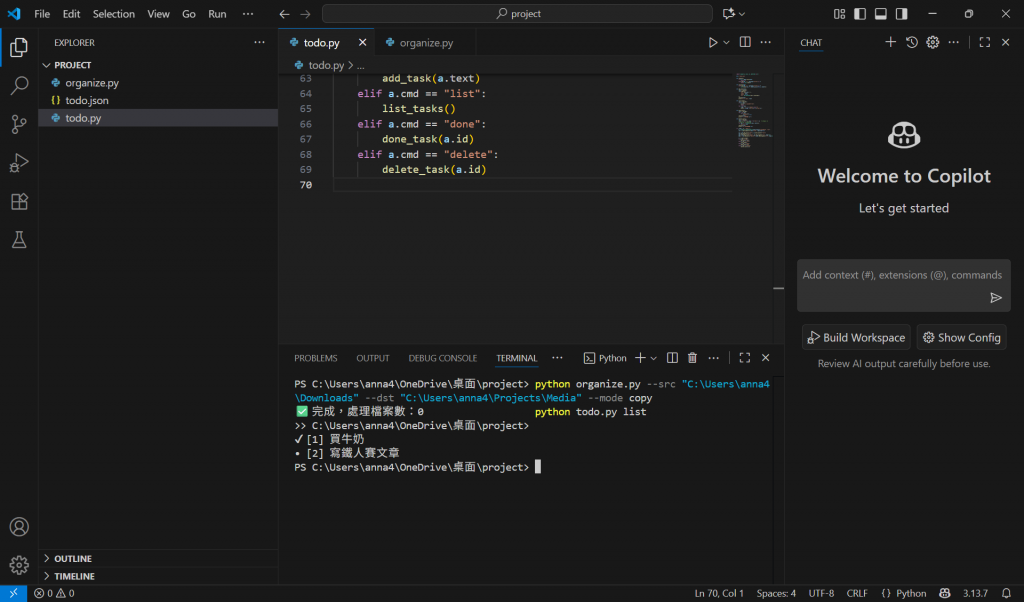Open the Search view in activity bar
1024x602 pixels.
point(19,86)
